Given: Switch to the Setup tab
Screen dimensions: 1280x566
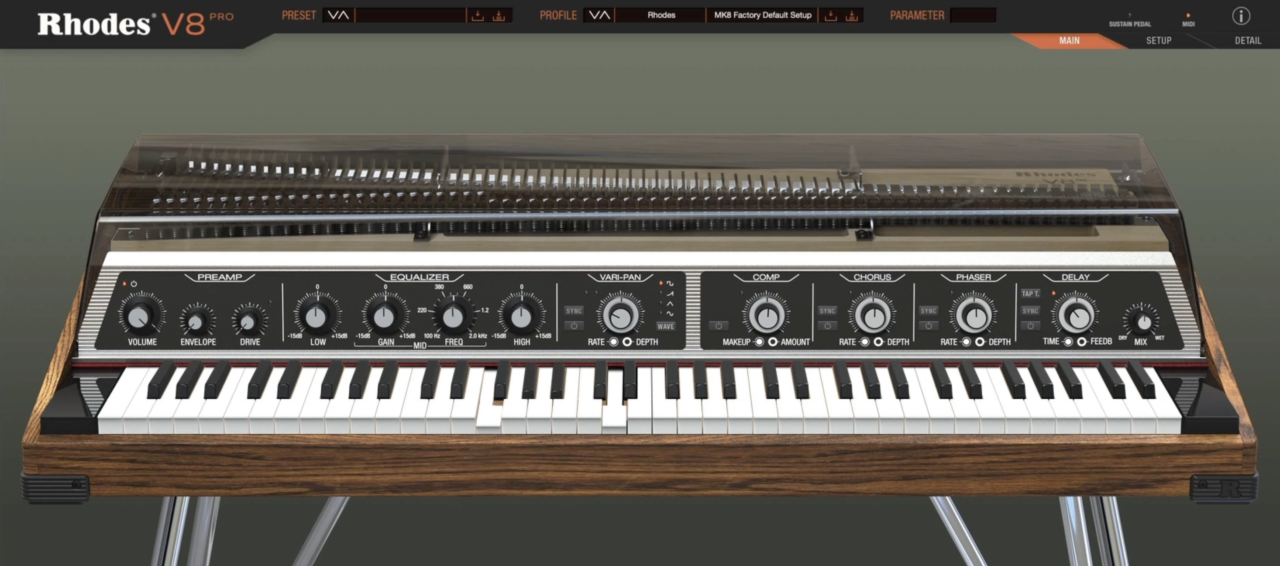Looking at the screenshot, I should point(1158,41).
